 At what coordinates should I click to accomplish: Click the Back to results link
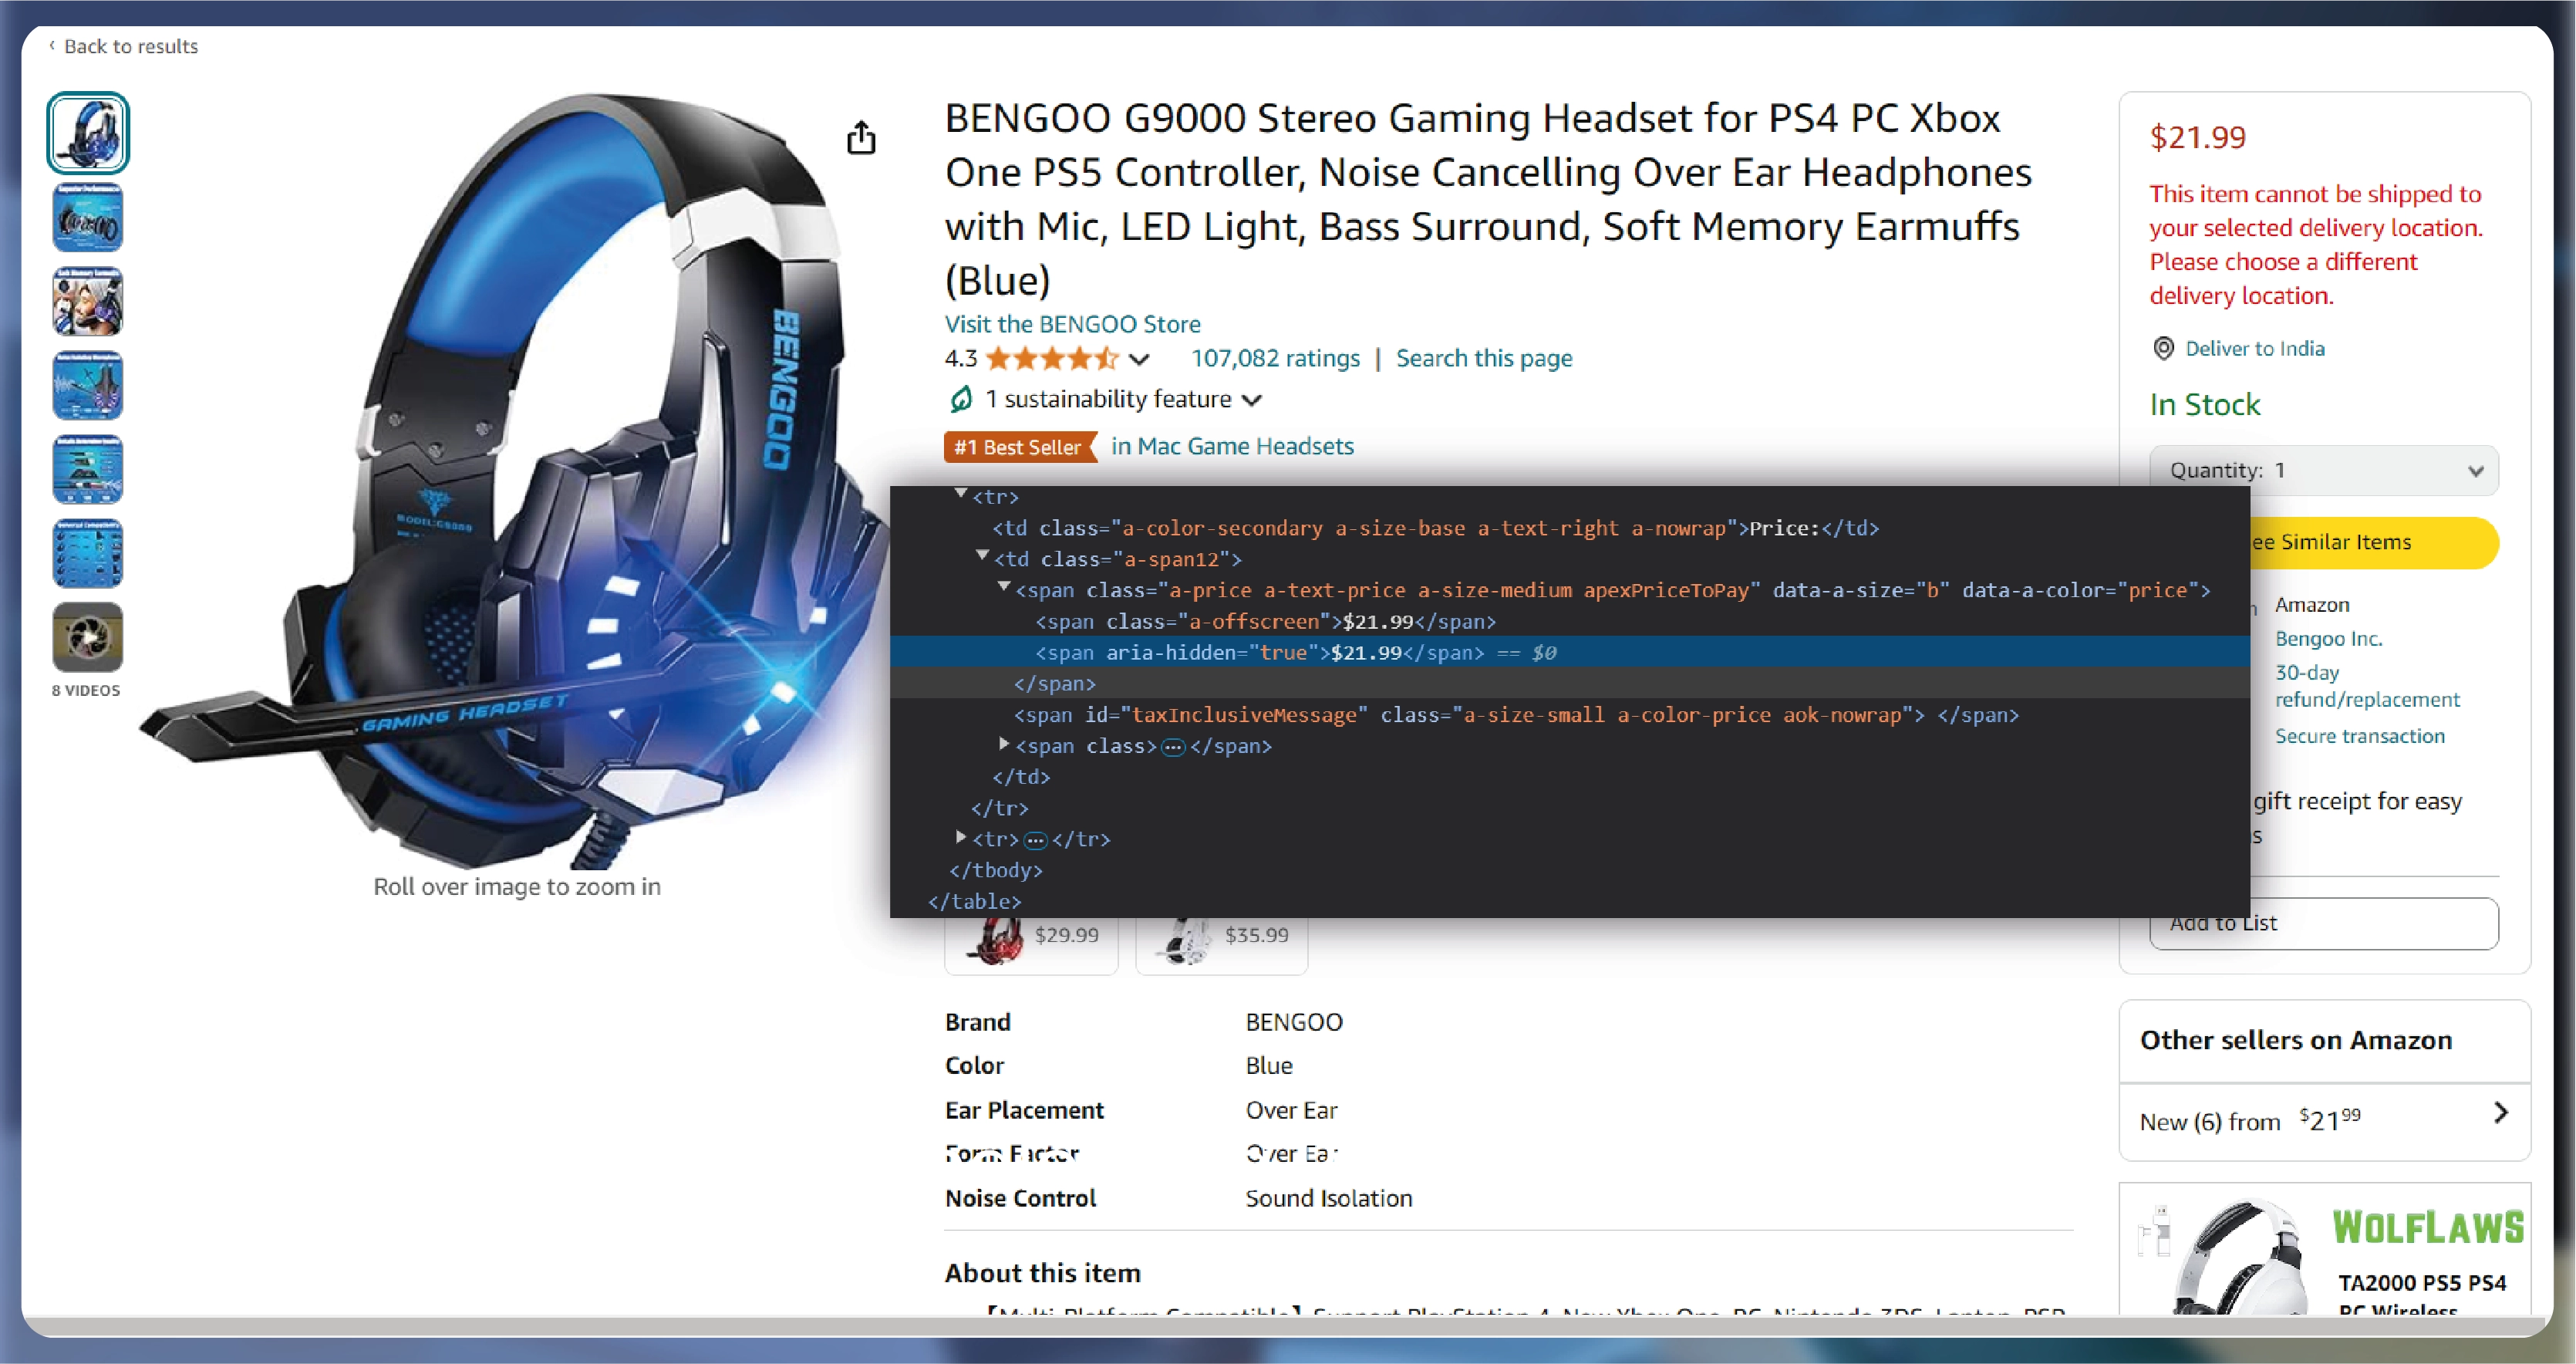(124, 46)
